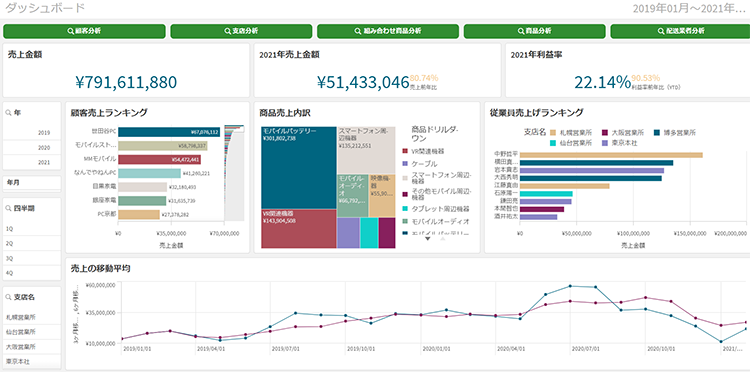Screen dimensions: 750x372
Task: Click the ¥51,433,046 2021 sales KPI
Action: [x=363, y=82]
